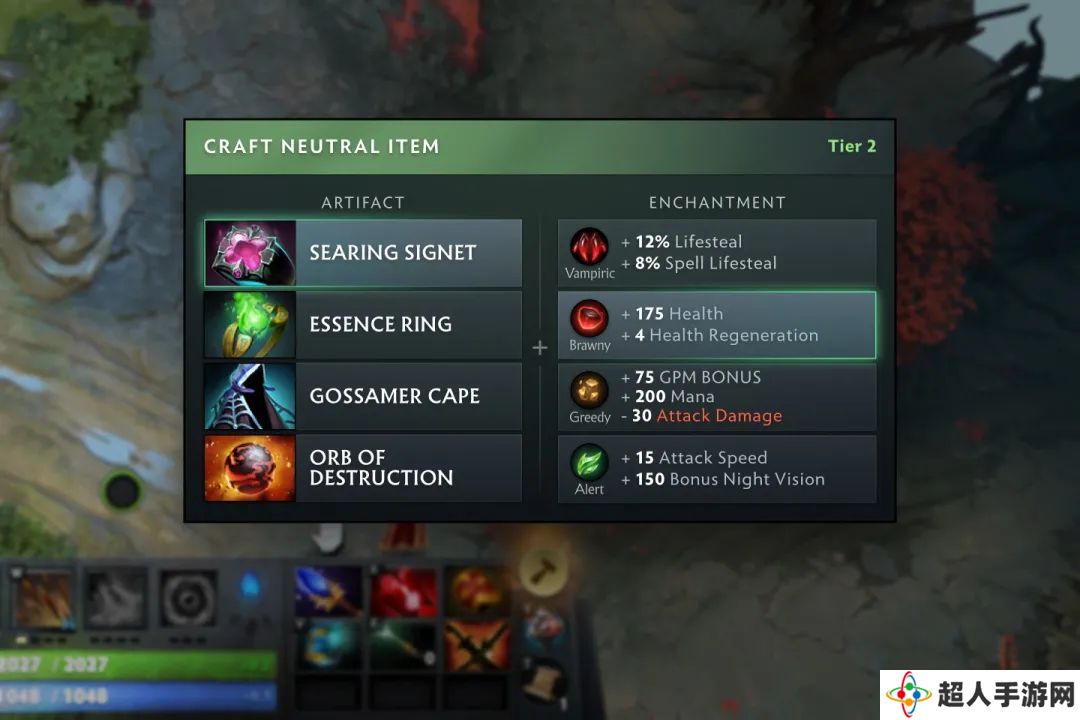1080x720 pixels.
Task: Click the town portal scroll slot
Action: (544, 679)
